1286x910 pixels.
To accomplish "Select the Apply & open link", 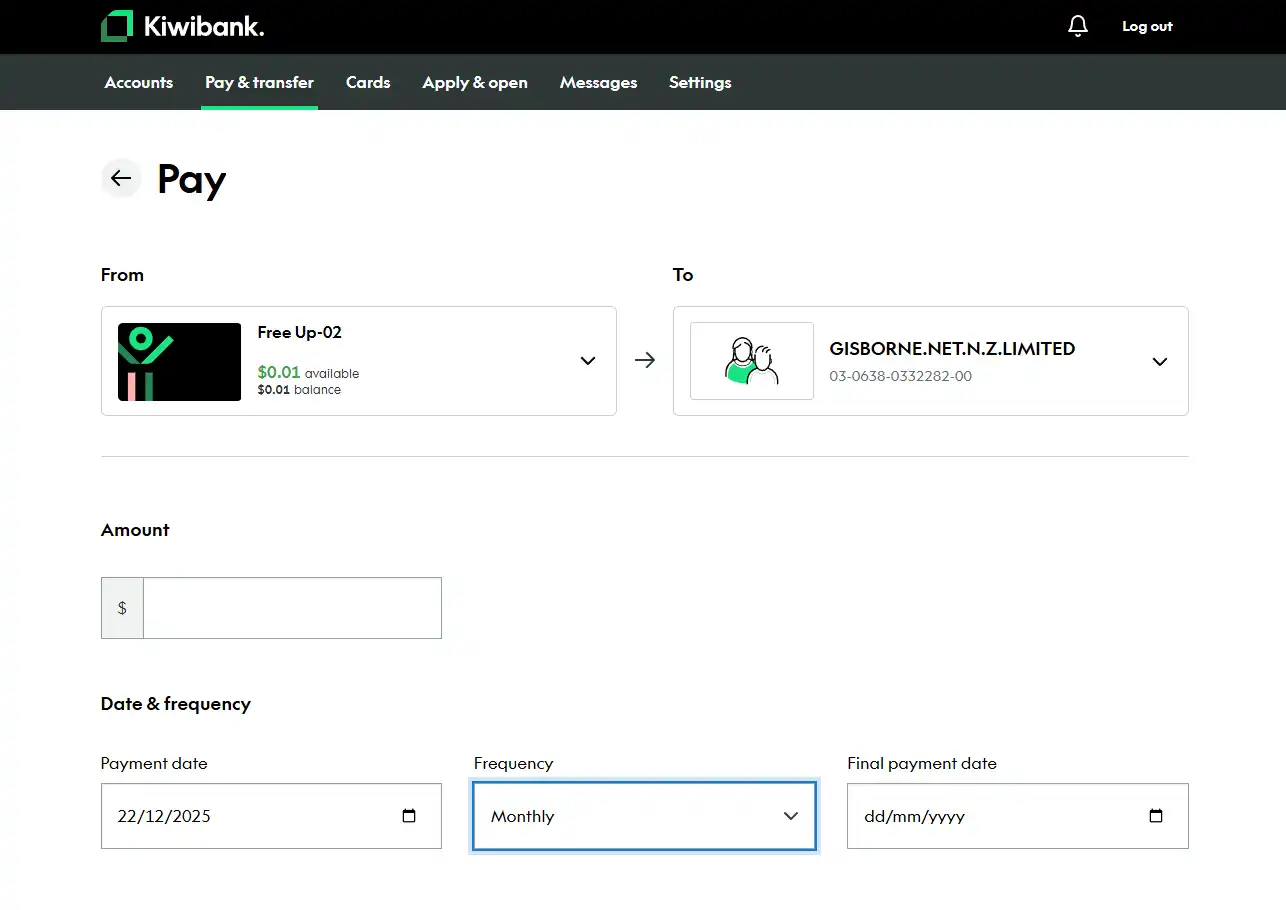I will point(475,82).
